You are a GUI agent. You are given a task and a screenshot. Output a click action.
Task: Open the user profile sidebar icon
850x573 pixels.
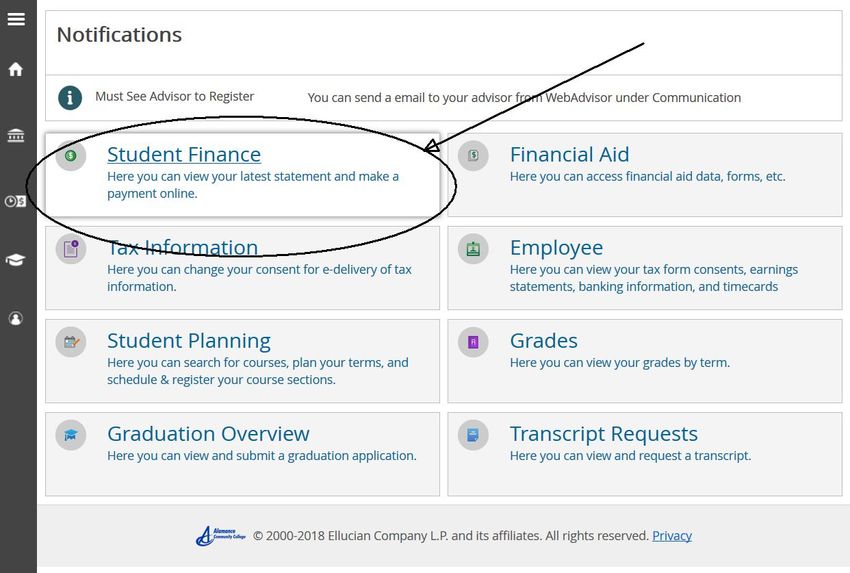pyautogui.click(x=16, y=318)
